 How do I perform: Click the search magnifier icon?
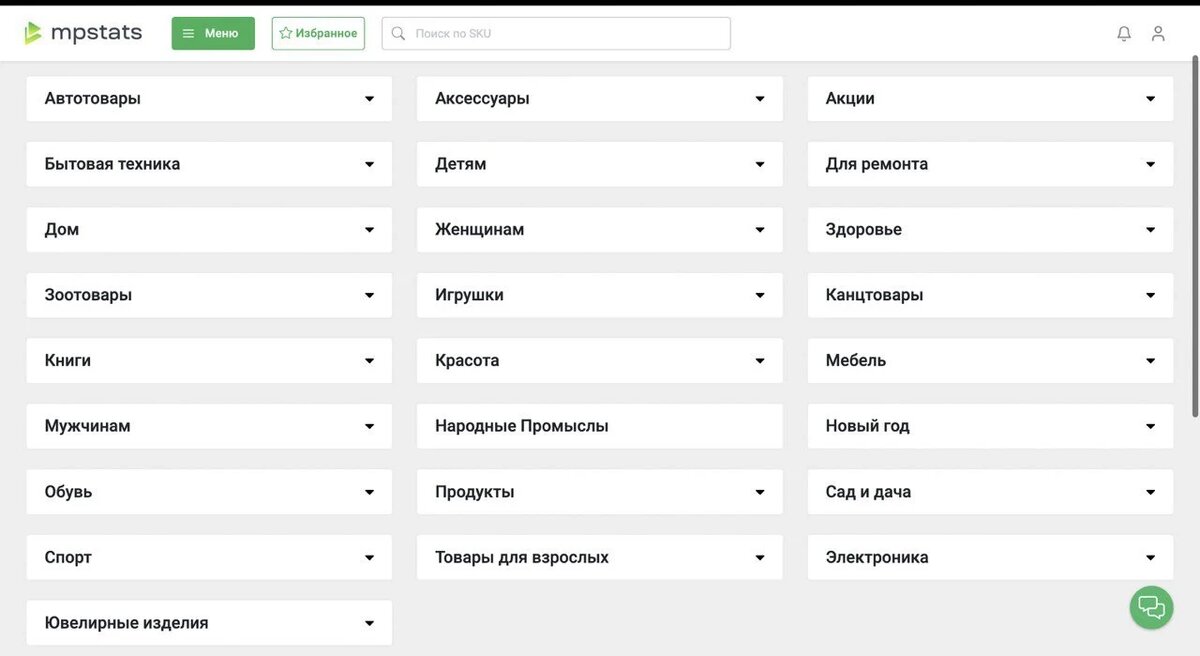click(398, 33)
